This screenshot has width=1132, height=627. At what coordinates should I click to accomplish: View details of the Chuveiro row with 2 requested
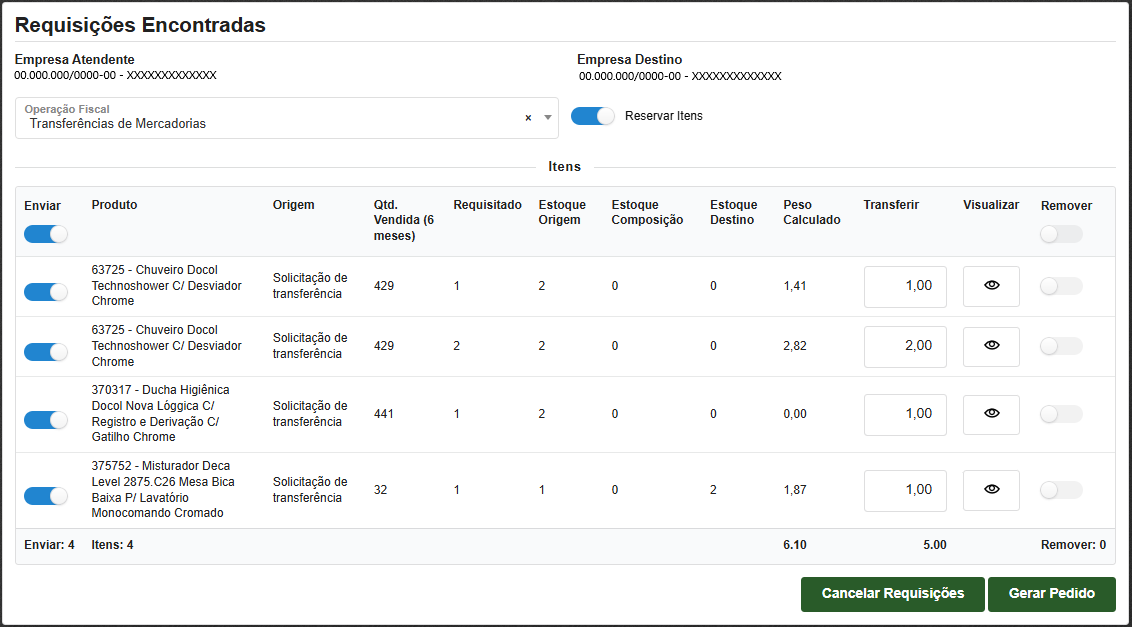click(991, 346)
